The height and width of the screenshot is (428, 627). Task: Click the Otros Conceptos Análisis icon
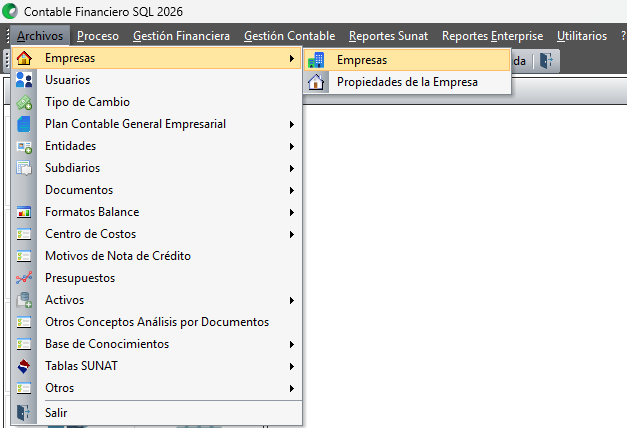[24, 322]
